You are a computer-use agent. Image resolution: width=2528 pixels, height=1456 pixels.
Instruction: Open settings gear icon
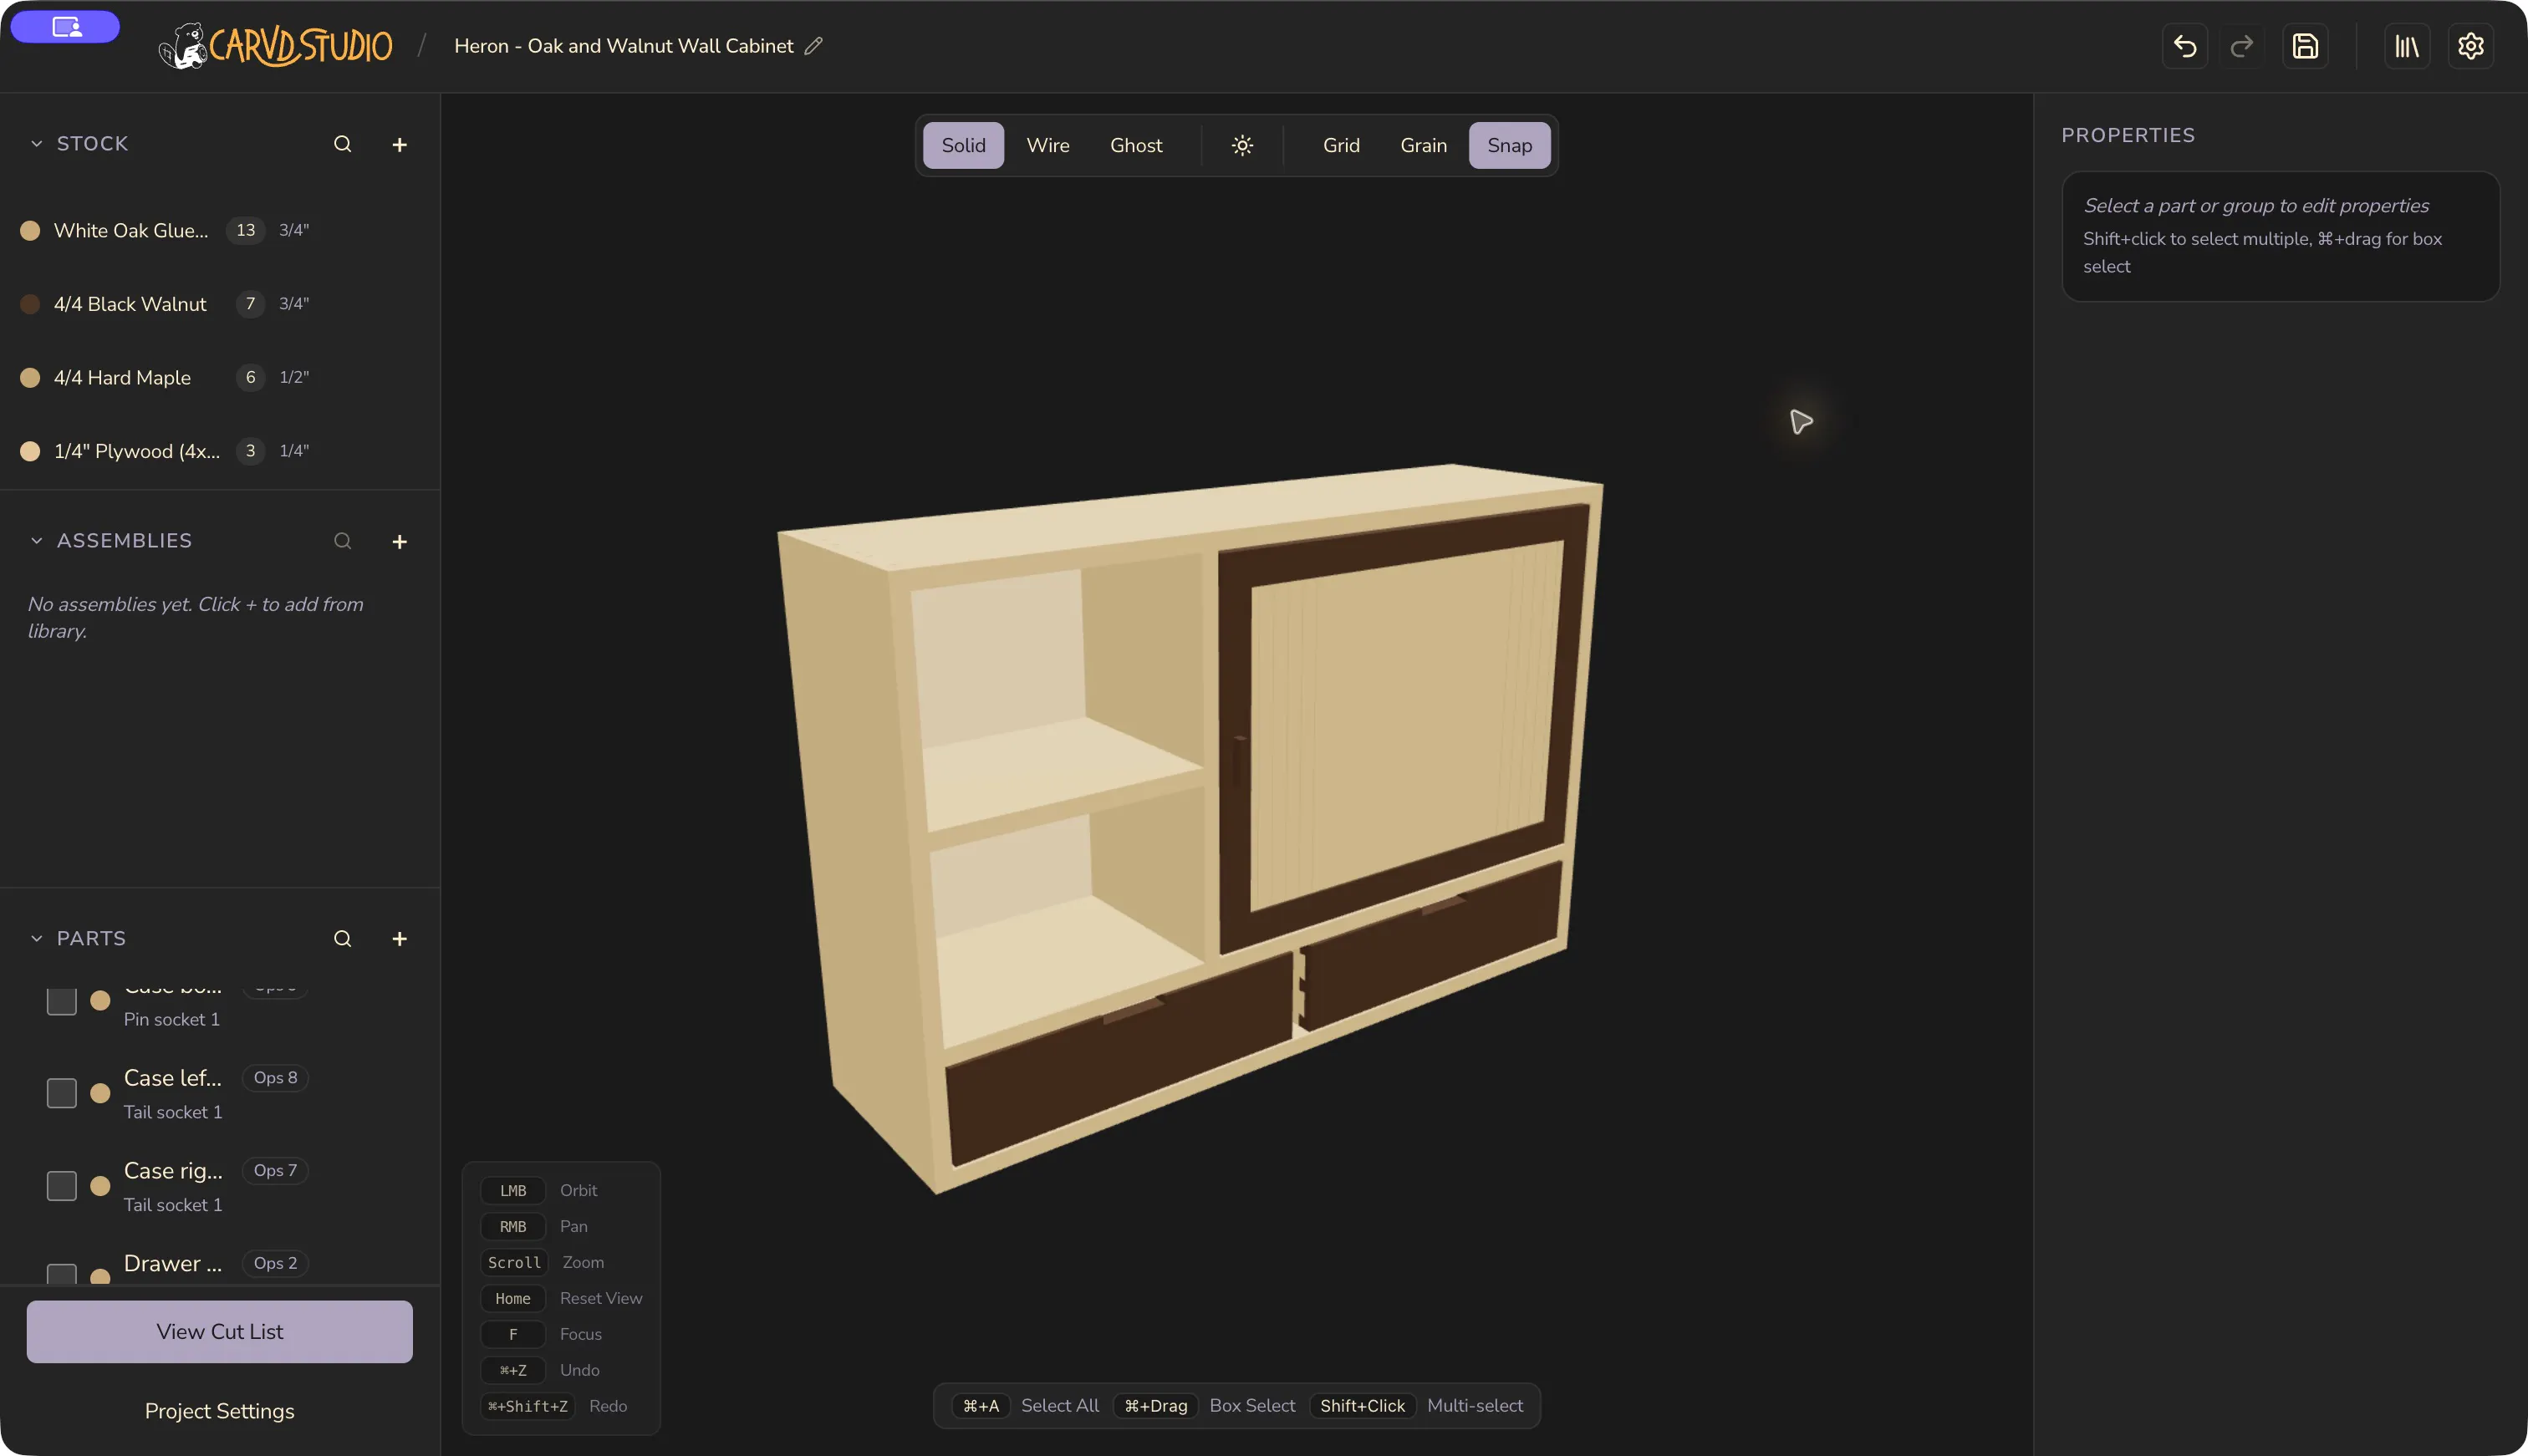2471,46
